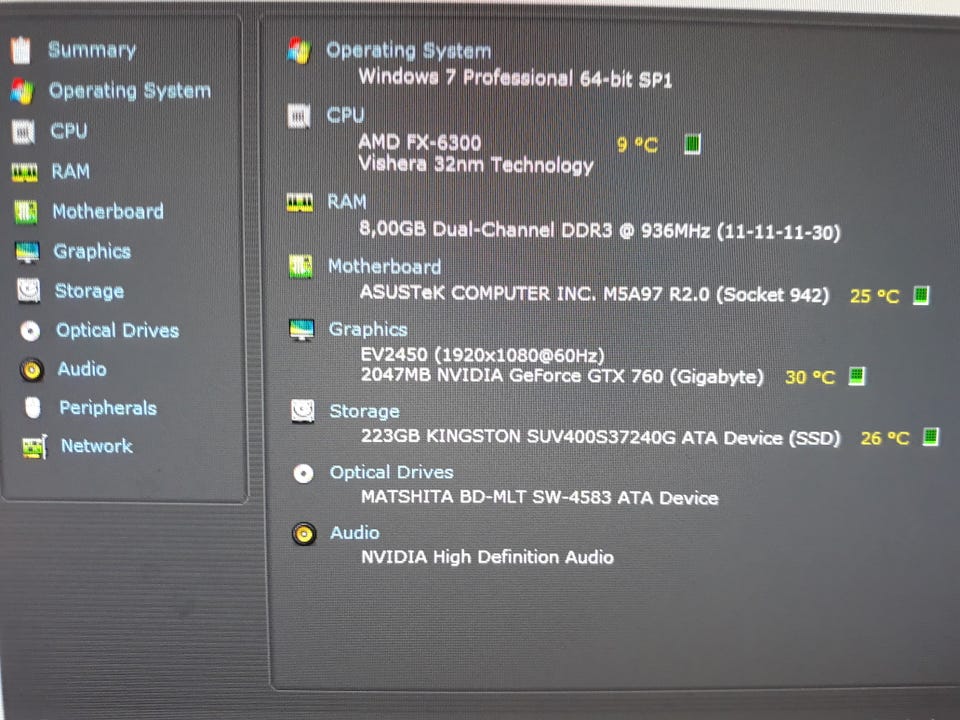The width and height of the screenshot is (960, 720).
Task: Click the sidebar Audio speaker icon
Action: click(x=31, y=370)
